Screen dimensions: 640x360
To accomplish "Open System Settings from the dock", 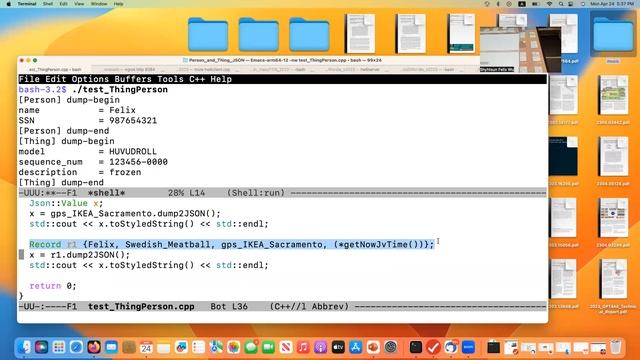I will tap(391, 347).
